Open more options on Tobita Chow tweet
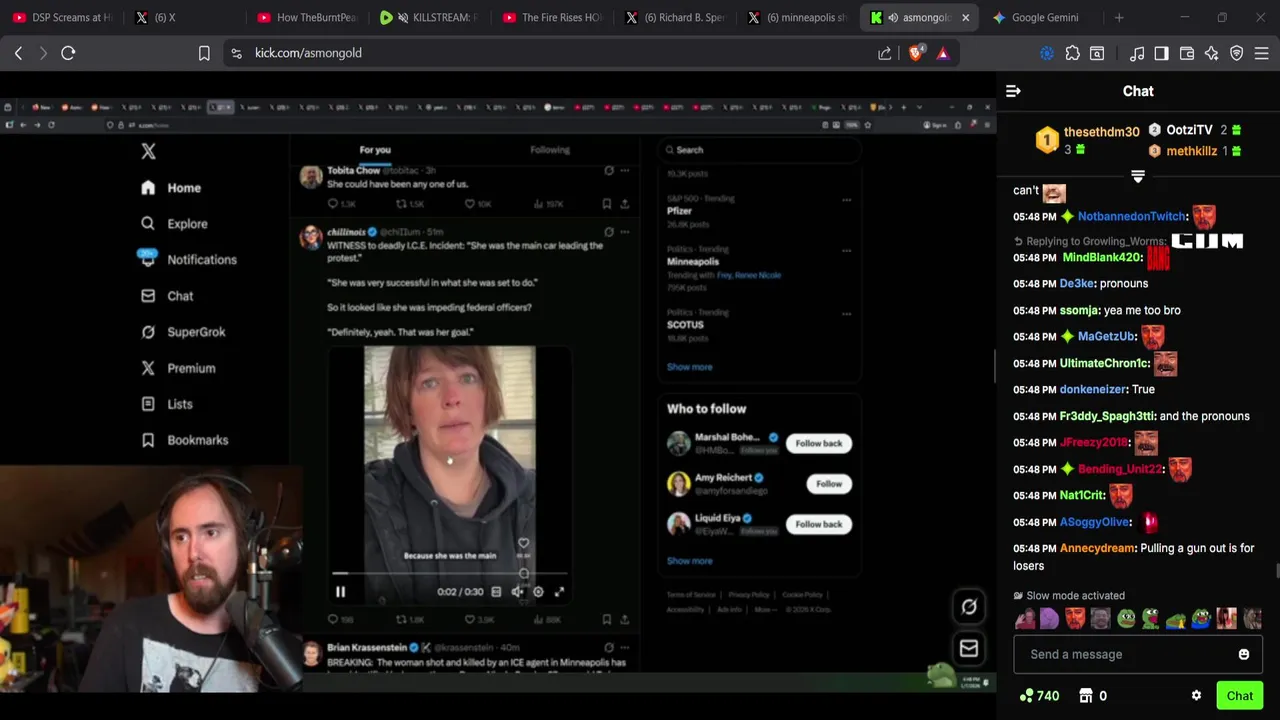 click(x=624, y=170)
